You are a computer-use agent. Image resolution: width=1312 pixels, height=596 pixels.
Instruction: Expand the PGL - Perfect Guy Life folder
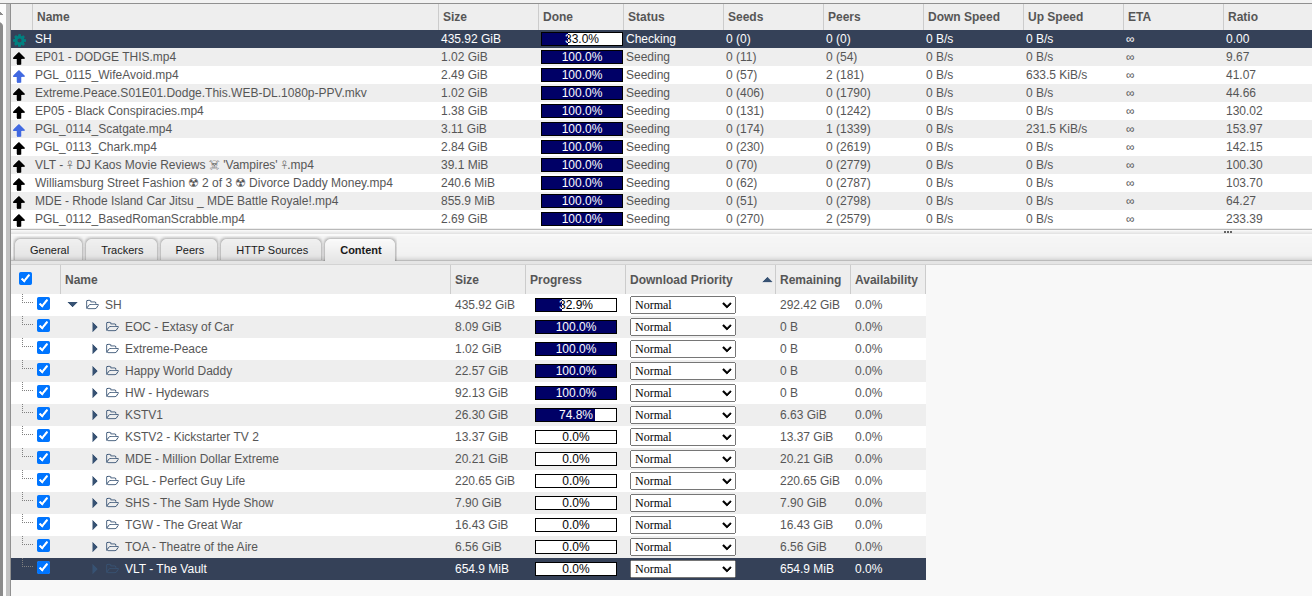pyautogui.click(x=95, y=481)
